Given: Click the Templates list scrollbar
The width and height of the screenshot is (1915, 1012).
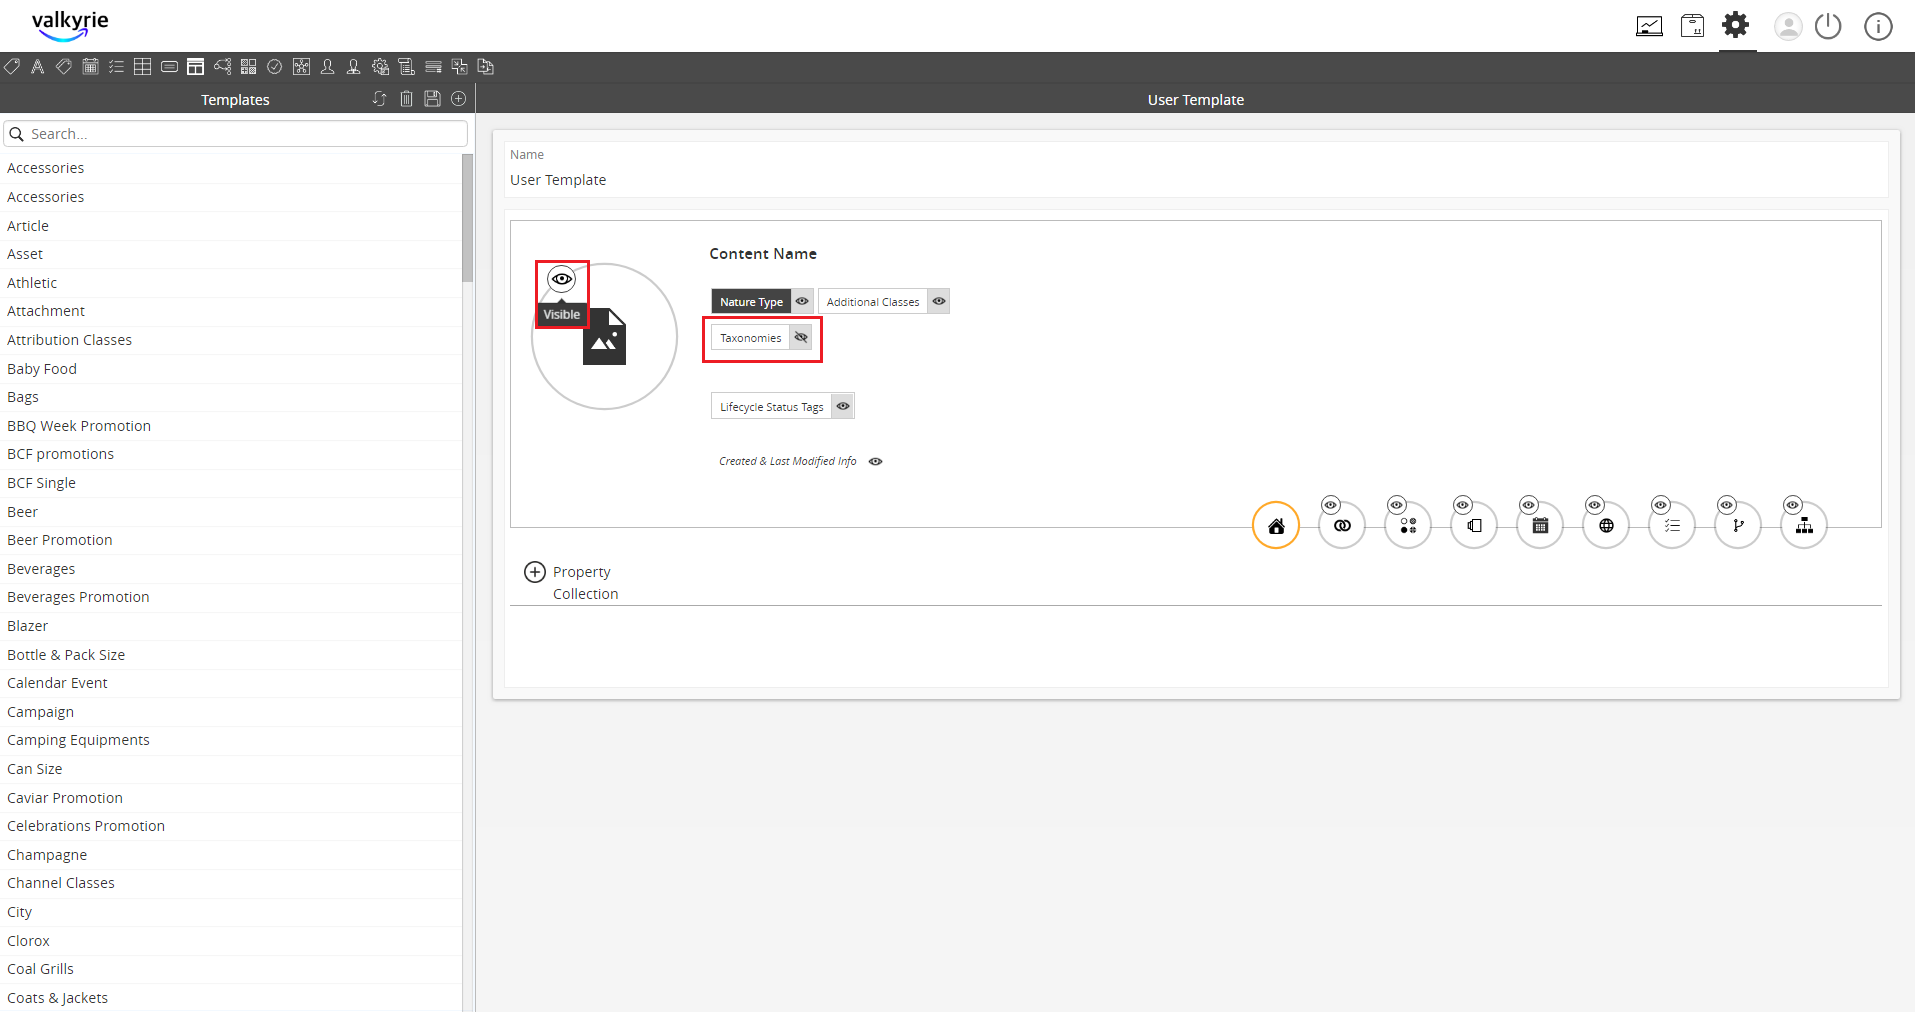Looking at the screenshot, I should point(467,218).
